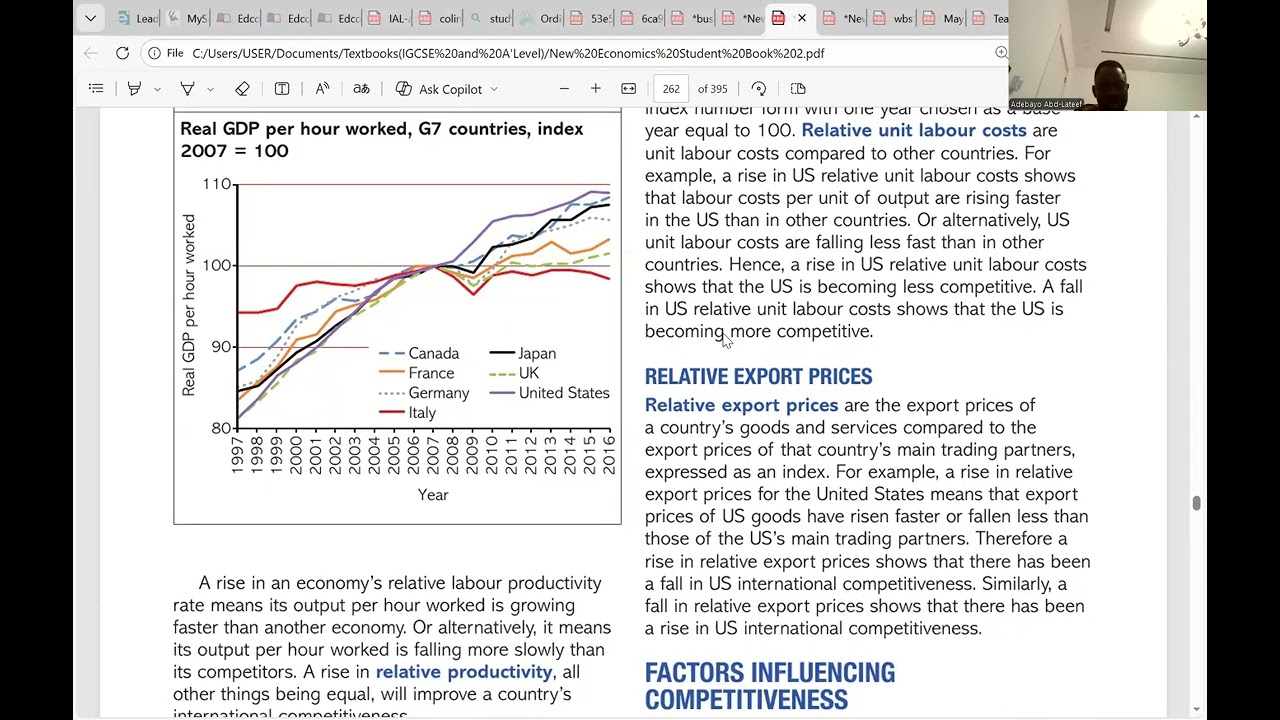The height and width of the screenshot is (720, 1280).
Task: Toggle page view layout
Action: (x=798, y=89)
